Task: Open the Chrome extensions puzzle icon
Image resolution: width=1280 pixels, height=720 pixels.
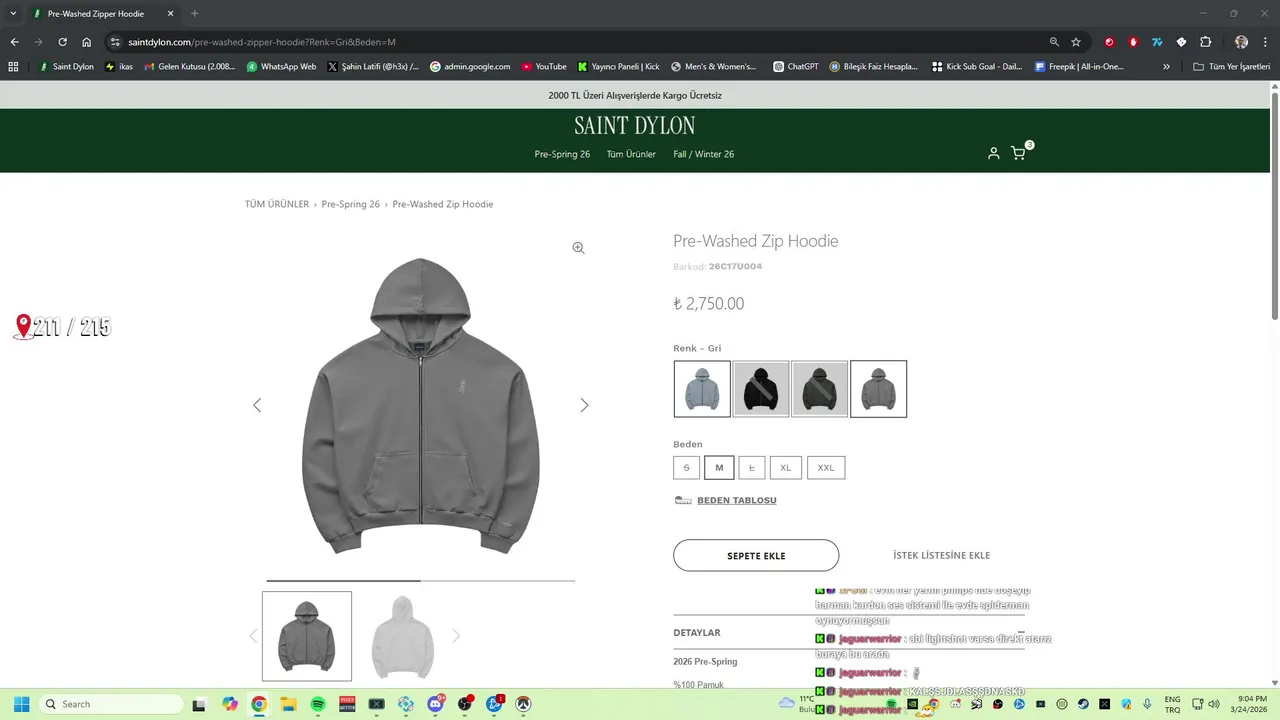Action: click(x=1205, y=42)
